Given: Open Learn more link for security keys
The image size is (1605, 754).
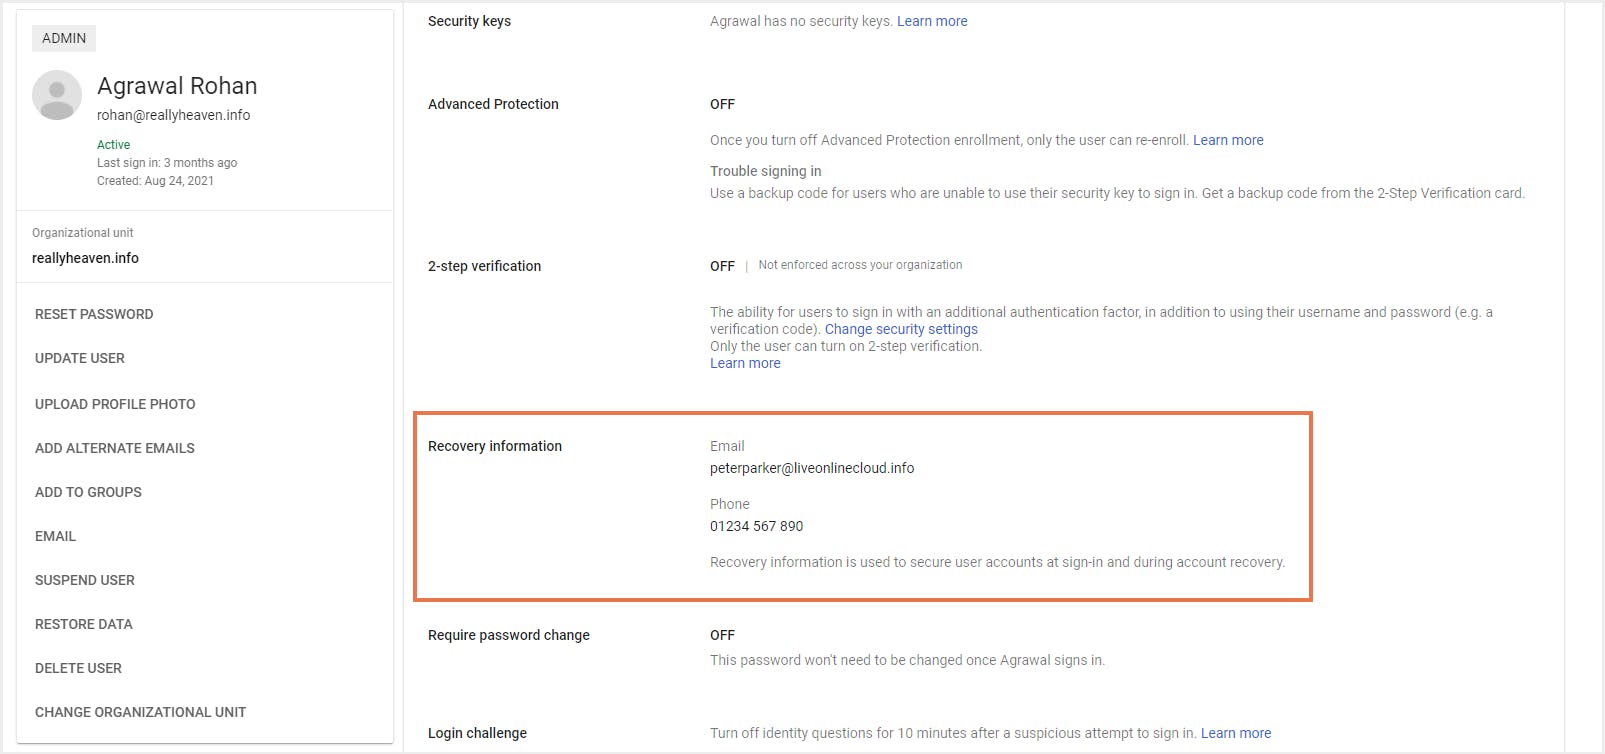Looking at the screenshot, I should [932, 21].
